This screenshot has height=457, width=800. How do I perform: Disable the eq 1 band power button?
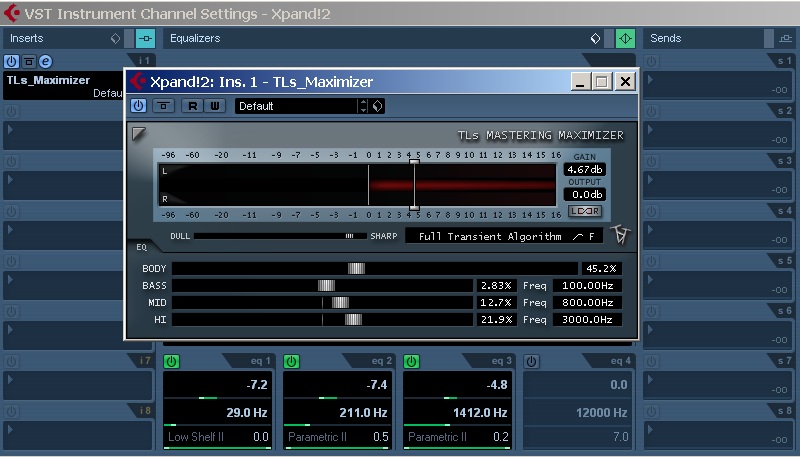pos(171,362)
